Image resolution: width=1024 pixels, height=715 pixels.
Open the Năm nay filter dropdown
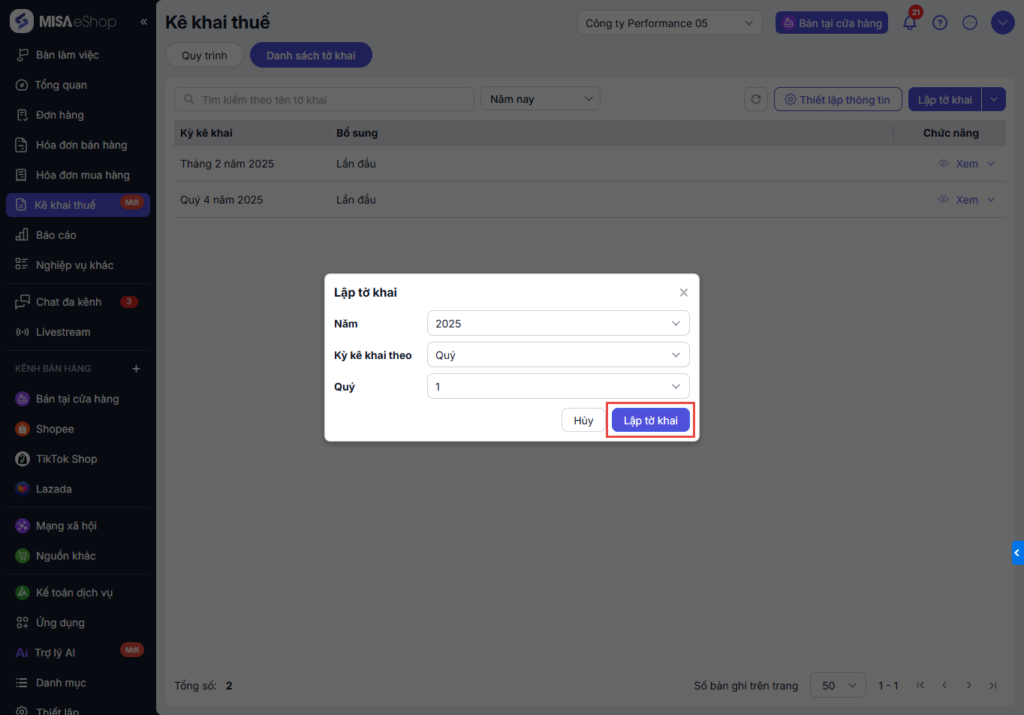(x=540, y=100)
